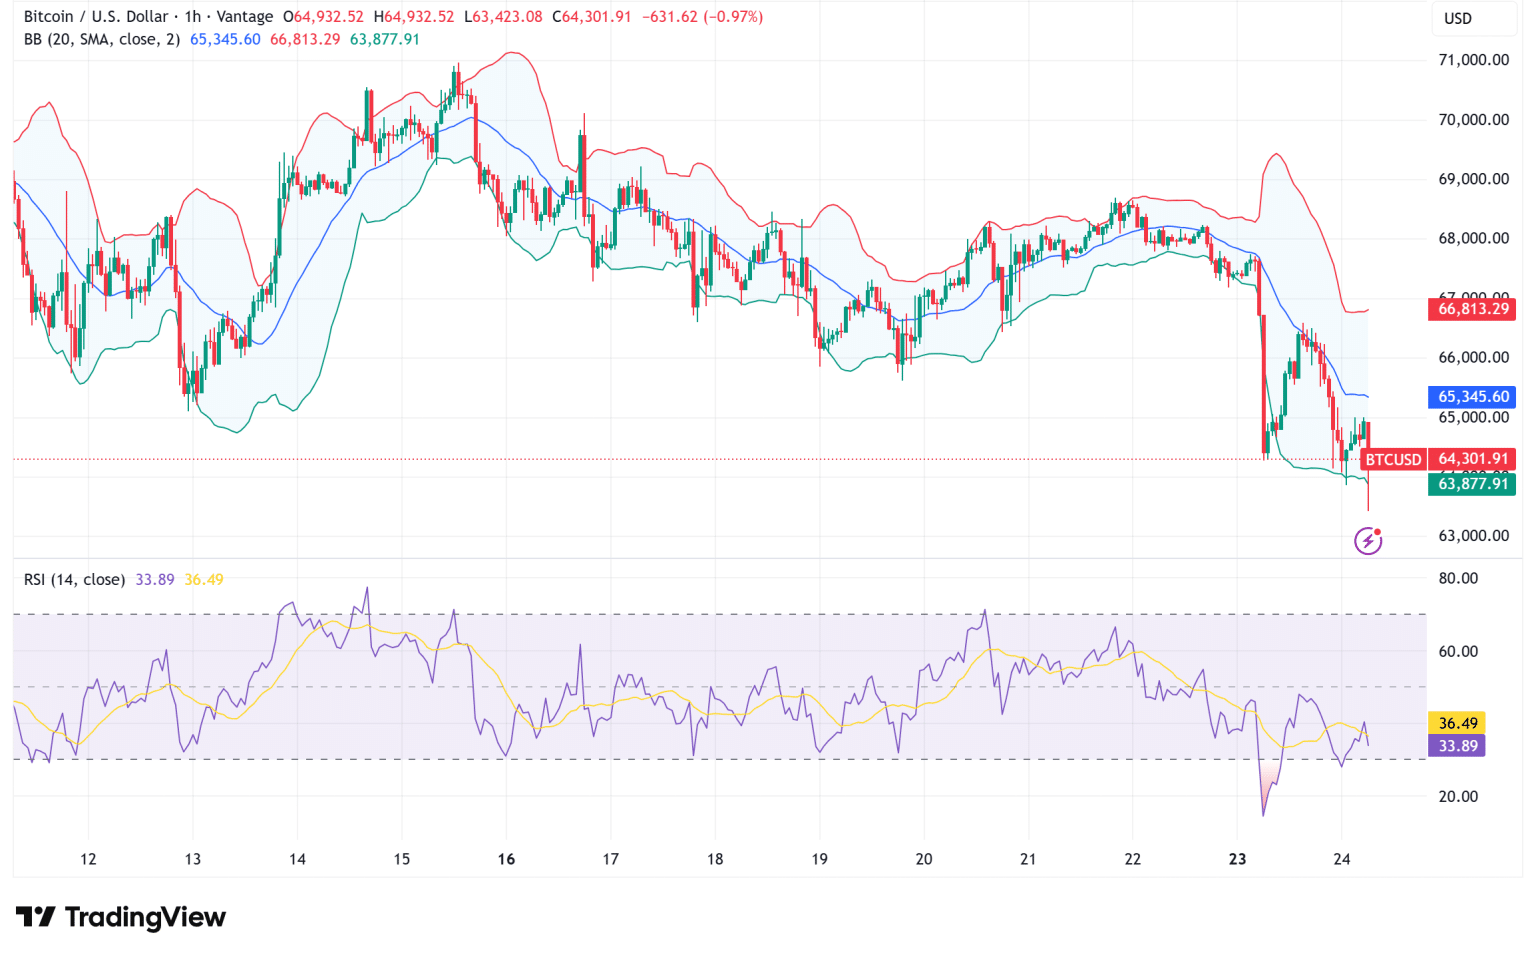Select the BB (20, SMA, close, 2) indicator label
Screen dimensions: 1536x957
click(x=102, y=39)
